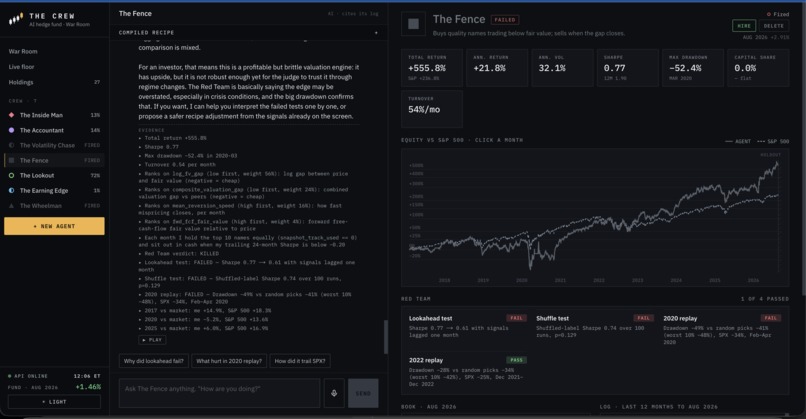
Task: Ask 'What hurt in 2020 replay?' suggestion
Action: (x=229, y=361)
